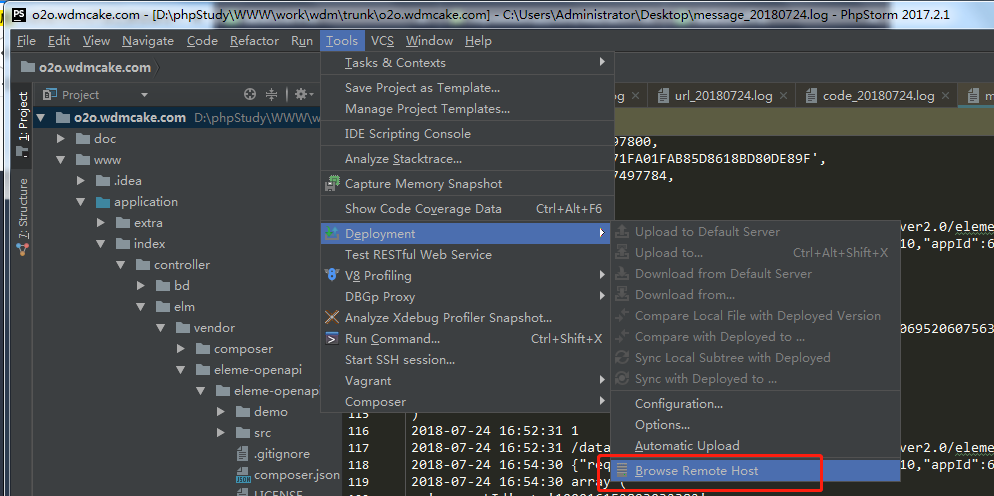Open the Help menu
The width and height of the screenshot is (994, 496).
point(478,41)
